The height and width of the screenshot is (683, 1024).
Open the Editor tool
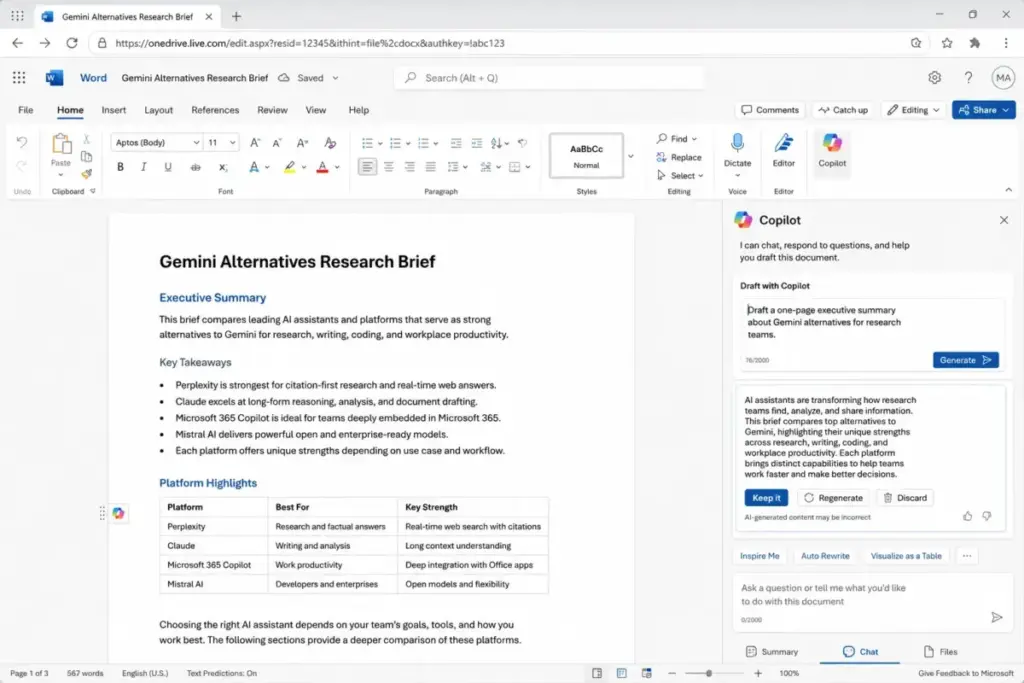(784, 150)
